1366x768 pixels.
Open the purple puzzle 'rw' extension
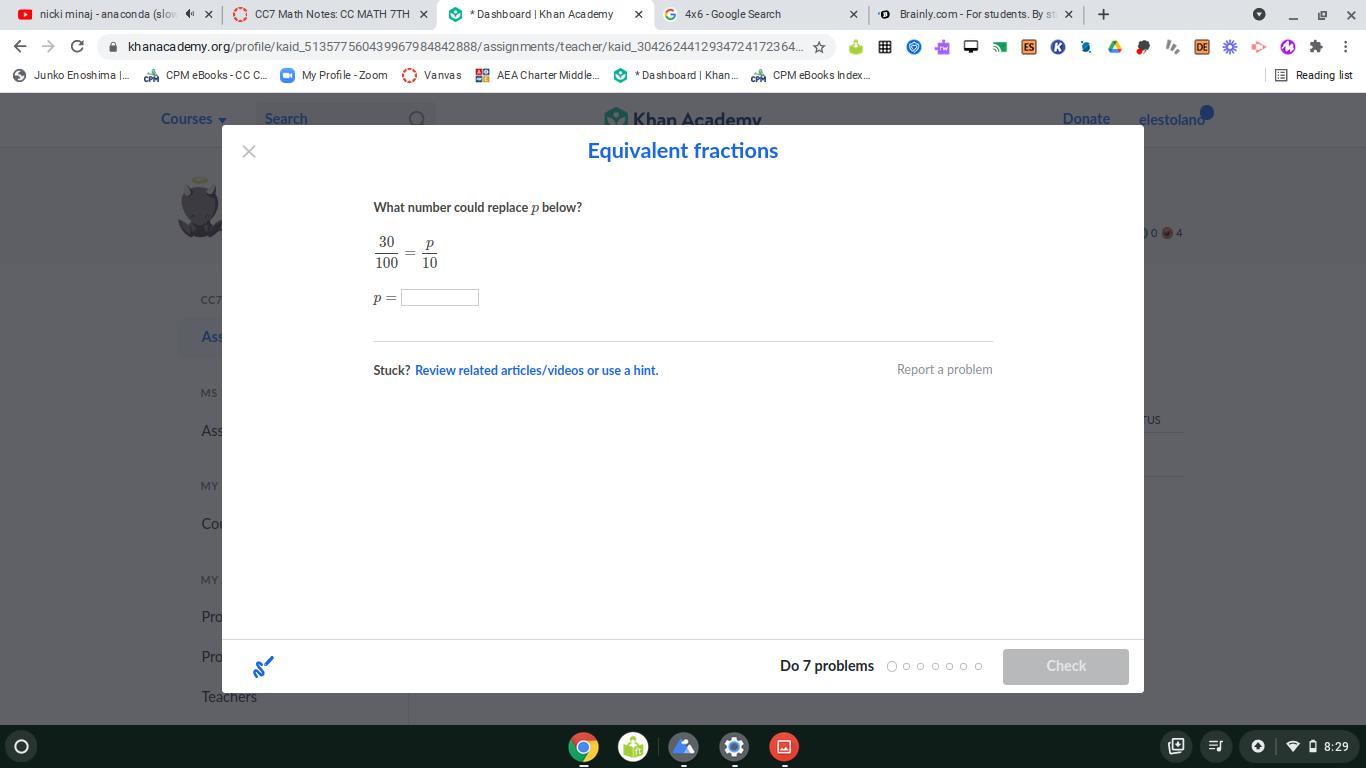click(942, 47)
